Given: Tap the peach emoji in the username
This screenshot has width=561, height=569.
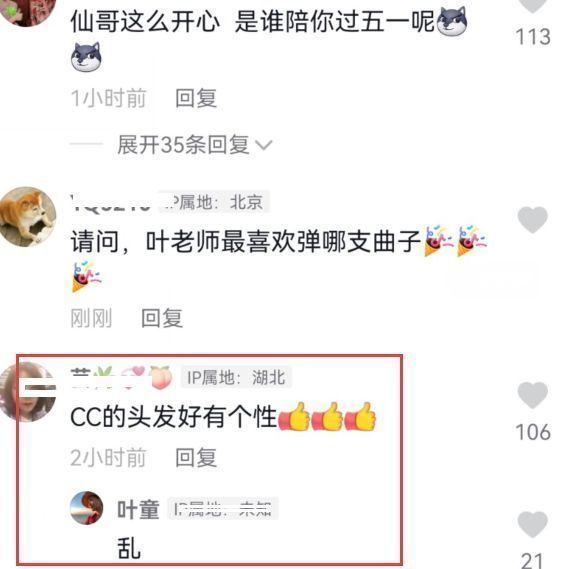Looking at the screenshot, I should tap(160, 378).
